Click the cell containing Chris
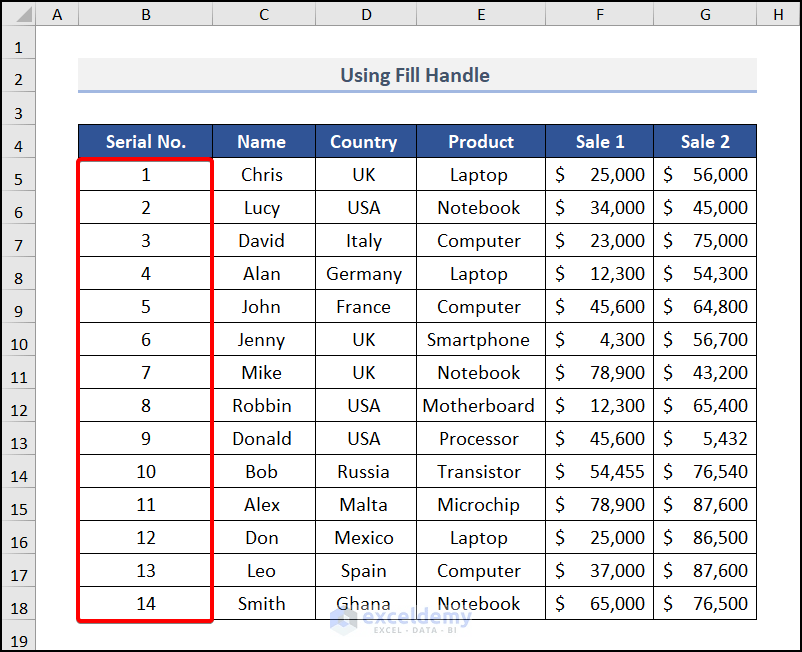This screenshot has height=652, width=802. 262,175
